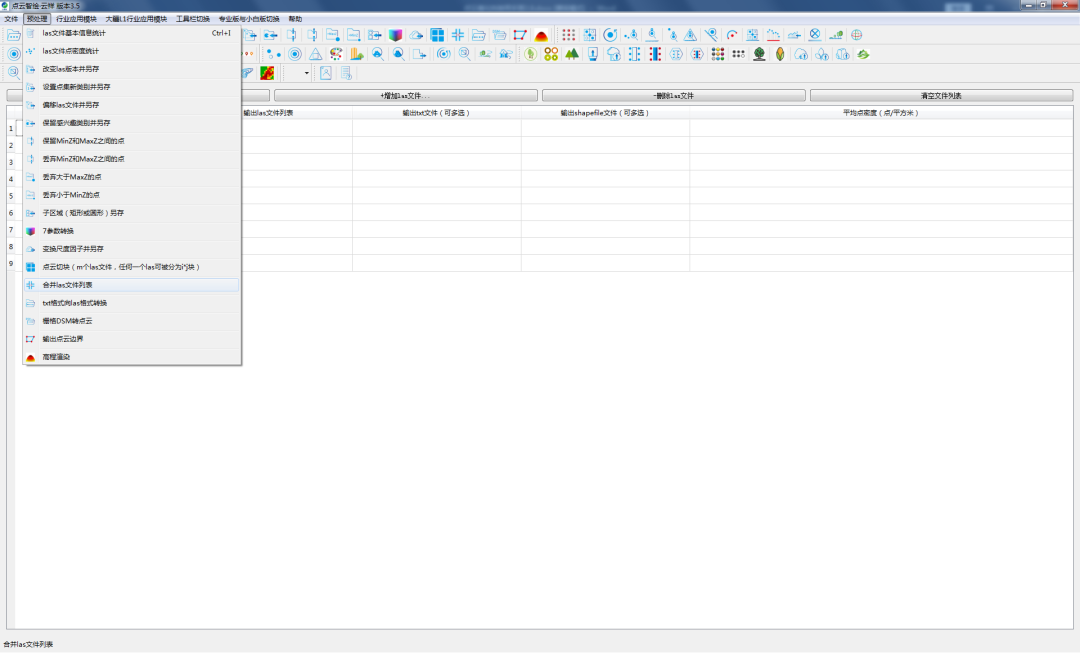1080x653 pixels.
Task: Click the green recycle-arrows toolbar icon
Action: coord(863,54)
